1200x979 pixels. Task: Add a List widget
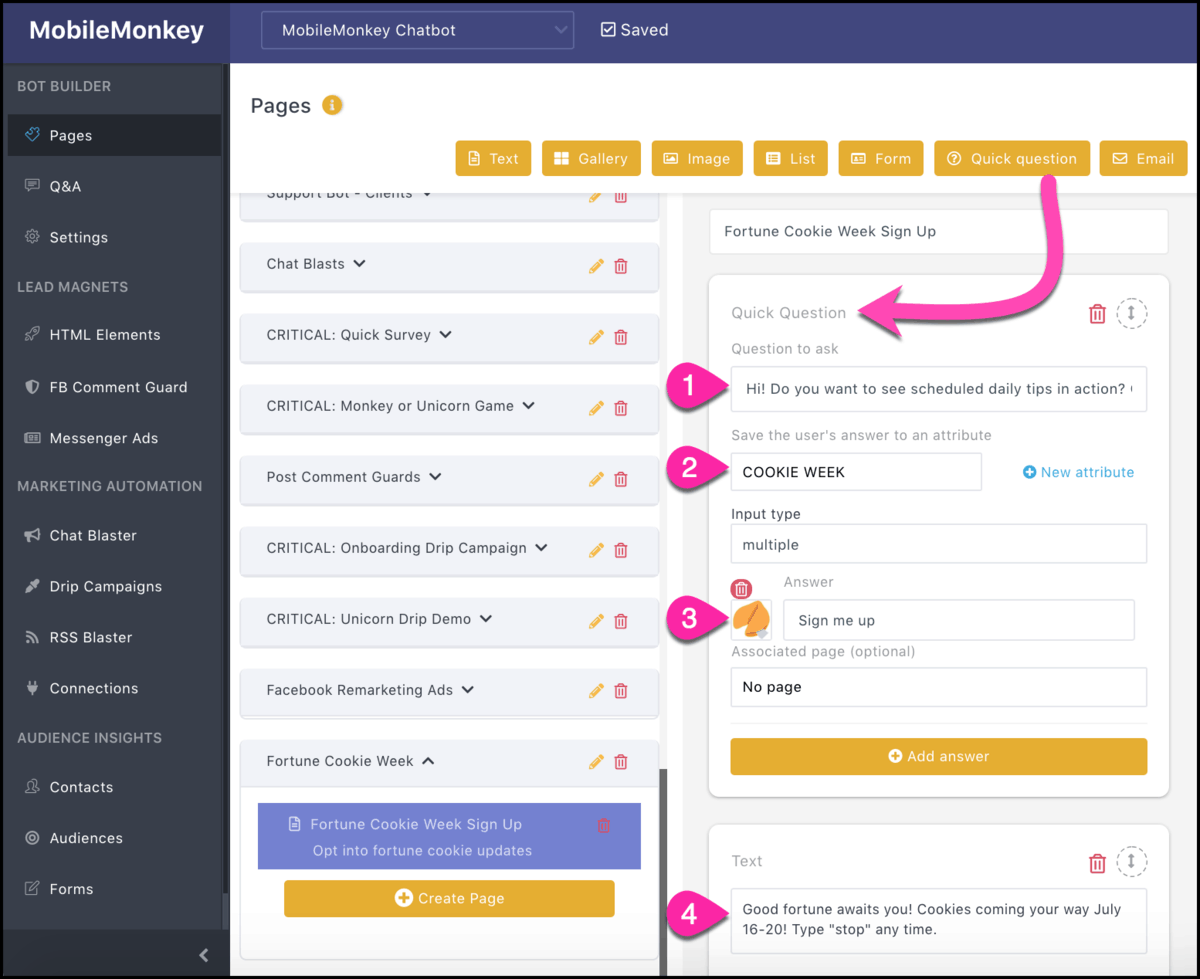pyautogui.click(x=791, y=158)
